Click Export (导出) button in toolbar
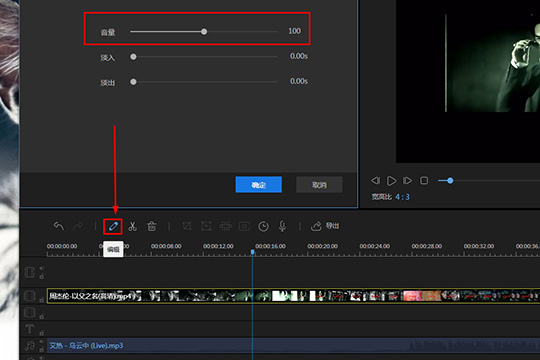540x360 pixels. (x=325, y=226)
